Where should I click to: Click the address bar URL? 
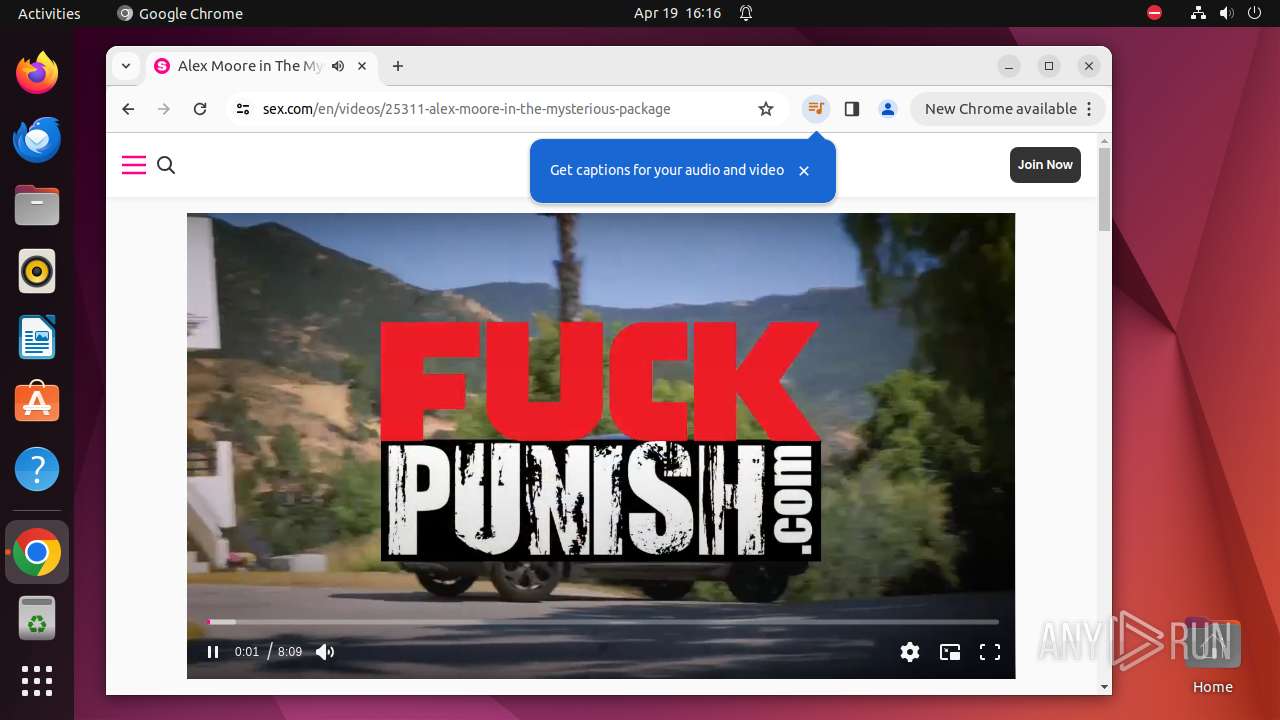point(467,109)
